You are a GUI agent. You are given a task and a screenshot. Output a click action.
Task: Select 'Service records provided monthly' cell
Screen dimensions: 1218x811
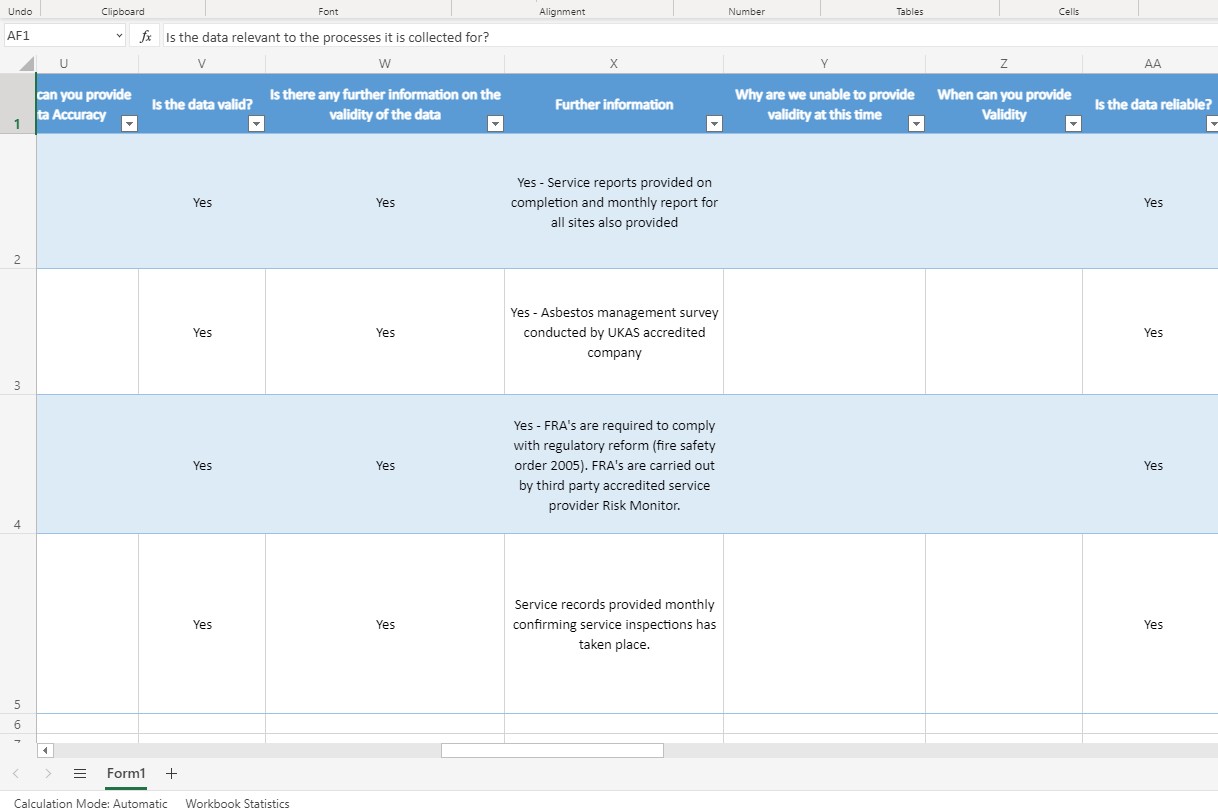click(614, 624)
